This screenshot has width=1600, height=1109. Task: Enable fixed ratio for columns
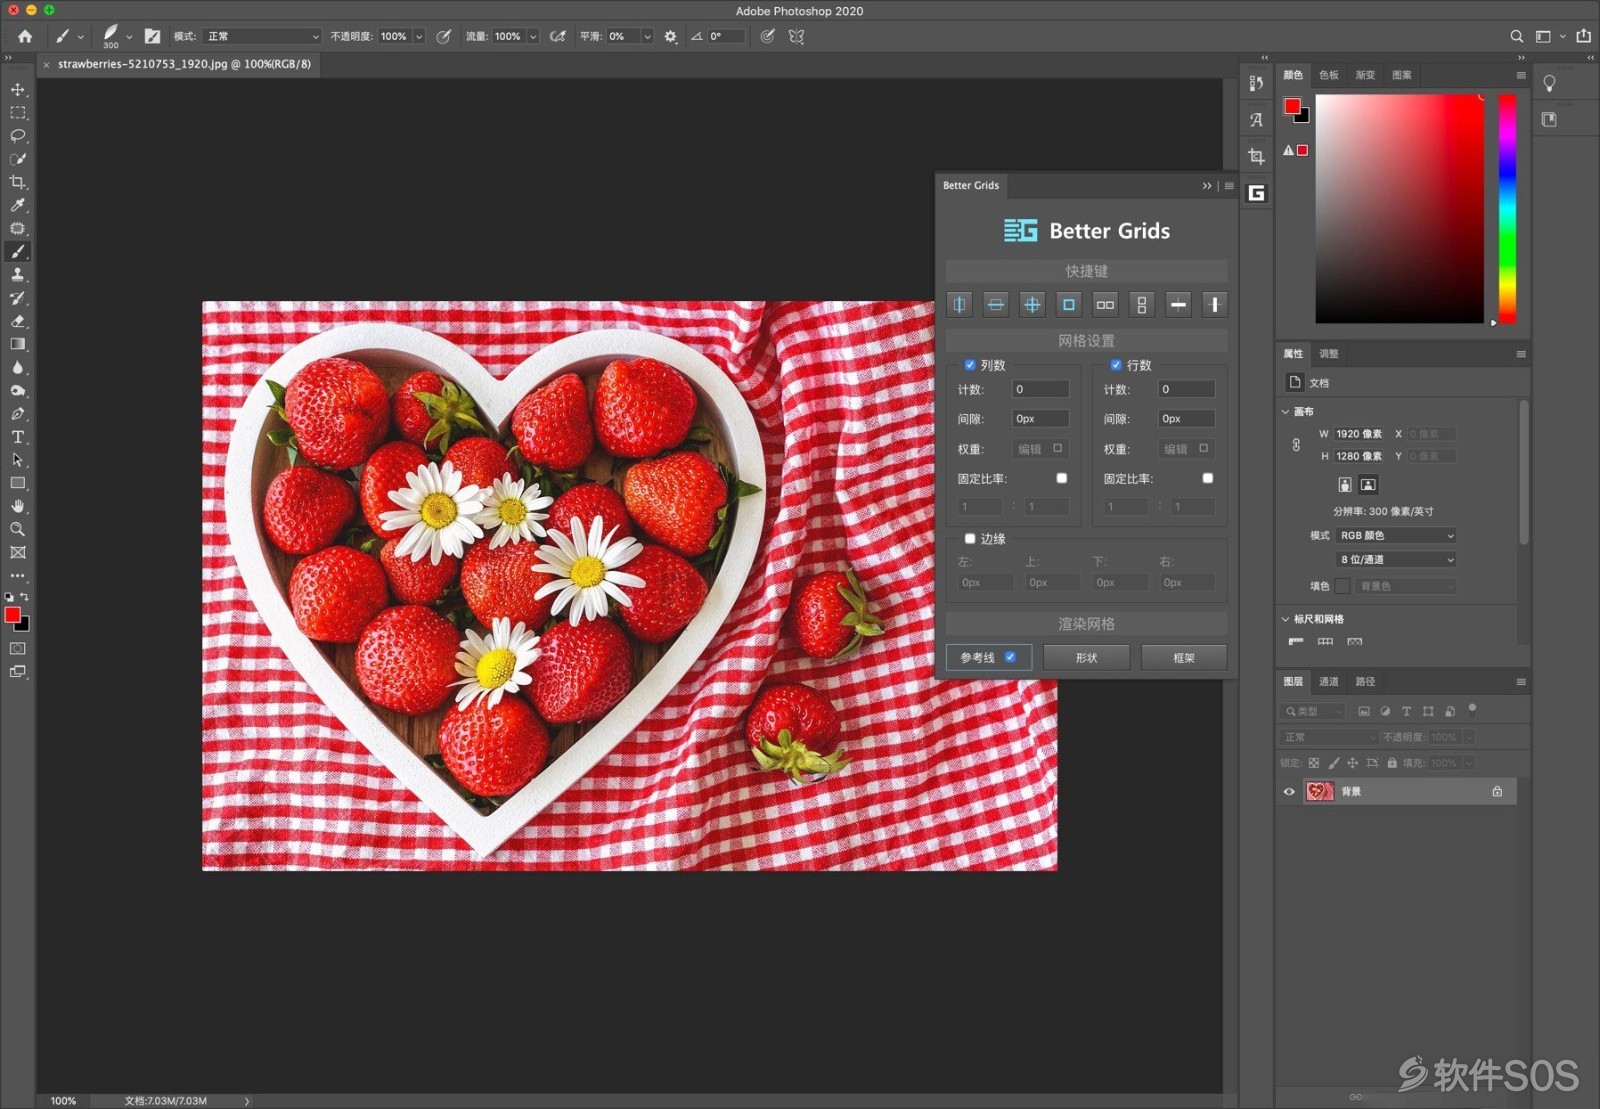tap(1062, 478)
